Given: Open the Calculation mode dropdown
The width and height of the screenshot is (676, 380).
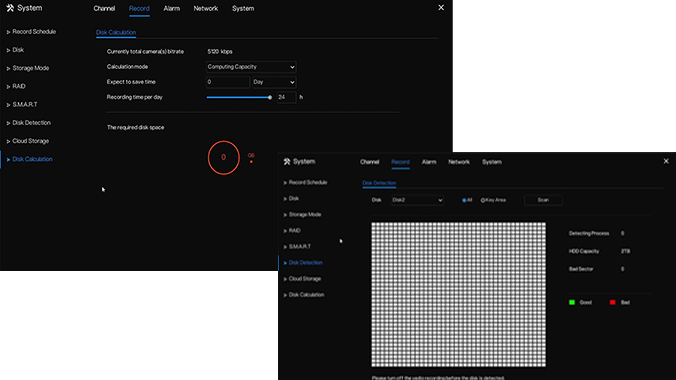Looking at the screenshot, I should pos(251,67).
